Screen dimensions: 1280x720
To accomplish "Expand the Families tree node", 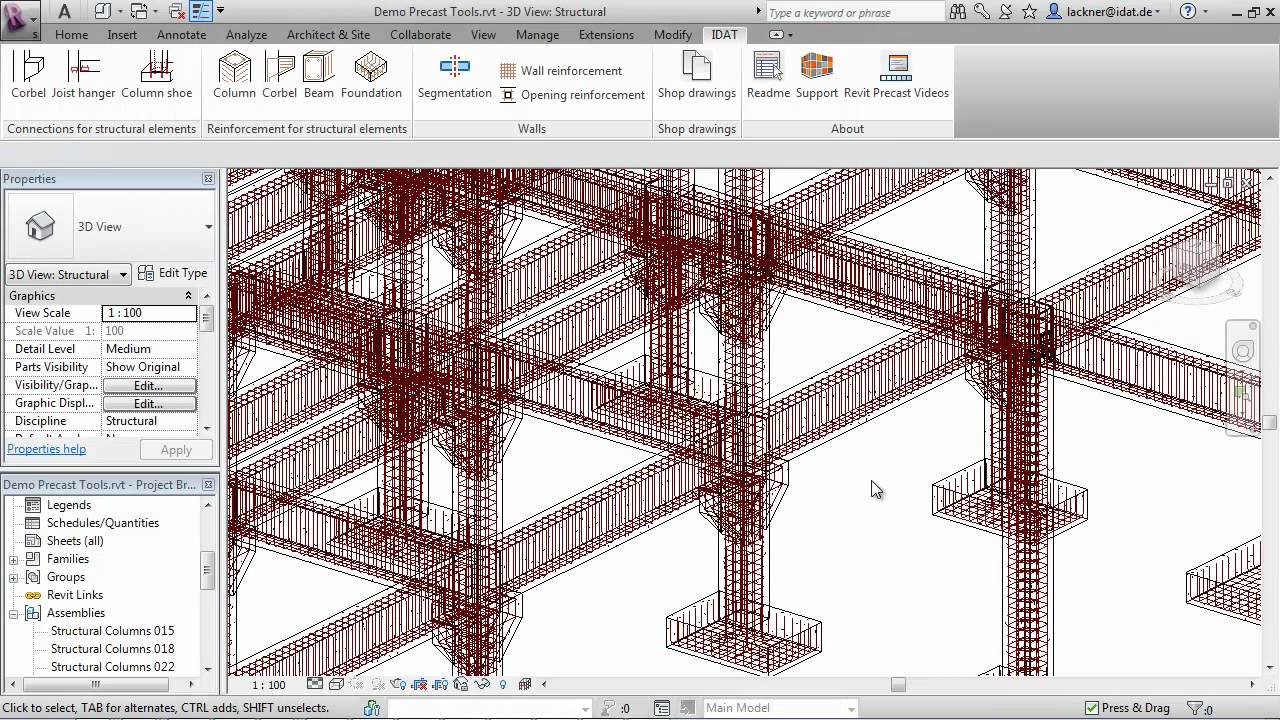I will pos(14,559).
